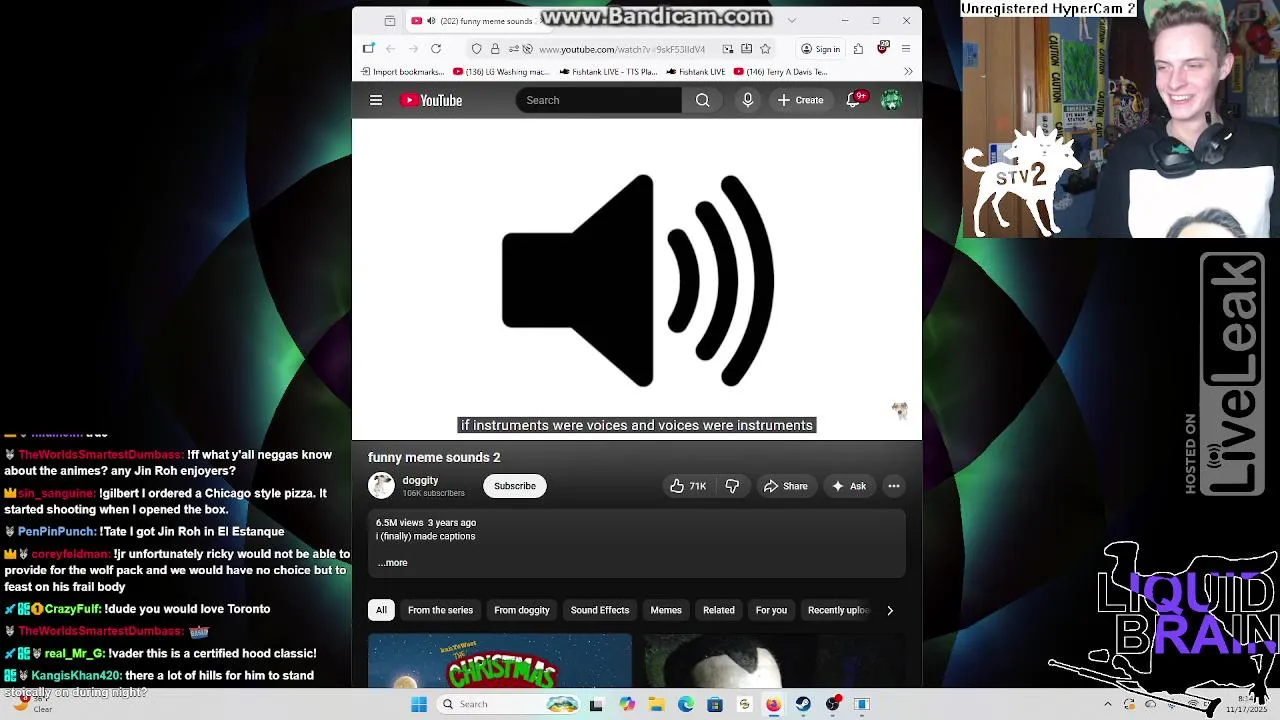1280x720 pixels.
Task: Show hidden system tray icons chevron
Action: coord(1107,704)
